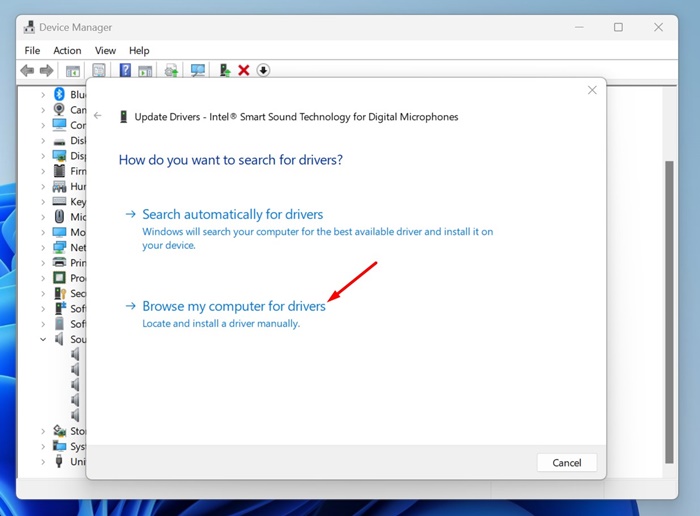The image size is (700, 516).
Task: Open the Action menu
Action: point(67,50)
